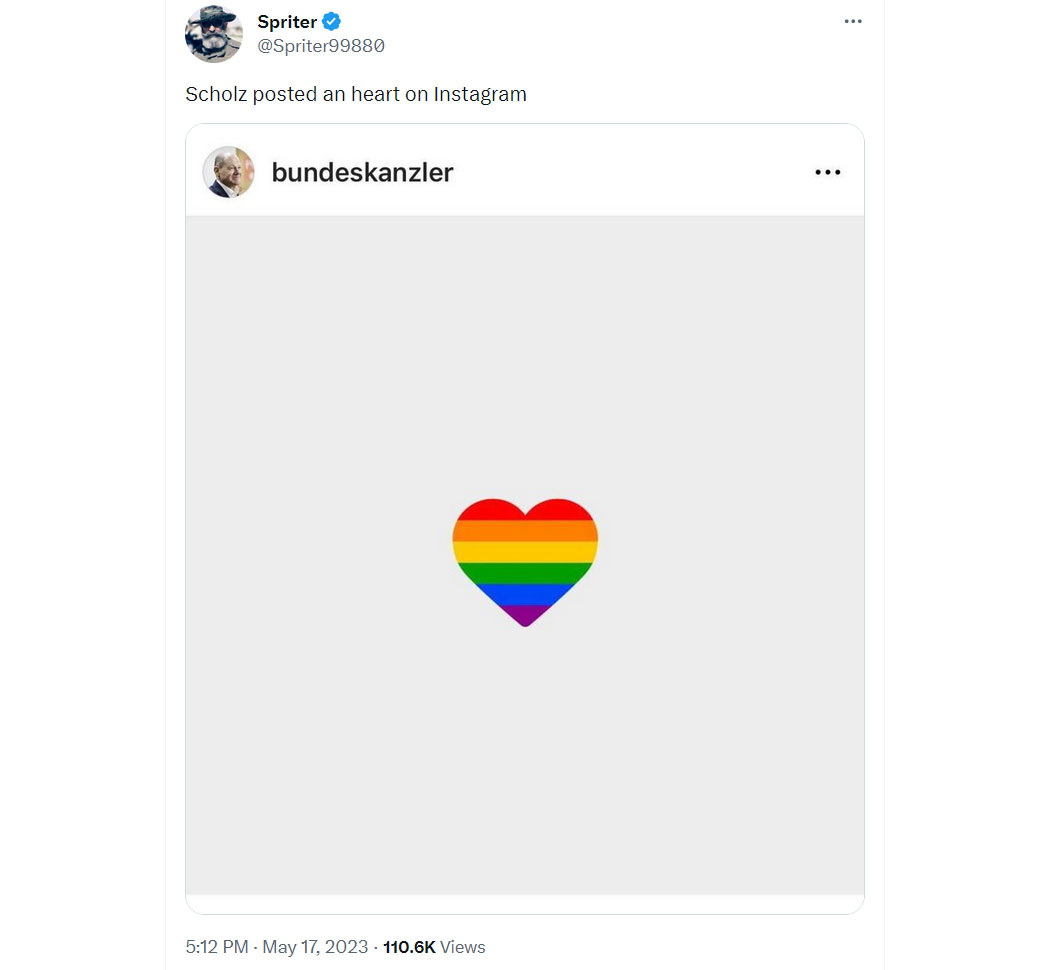Click the May 17, 2023 date
1050x970 pixels.
[x=315, y=947]
